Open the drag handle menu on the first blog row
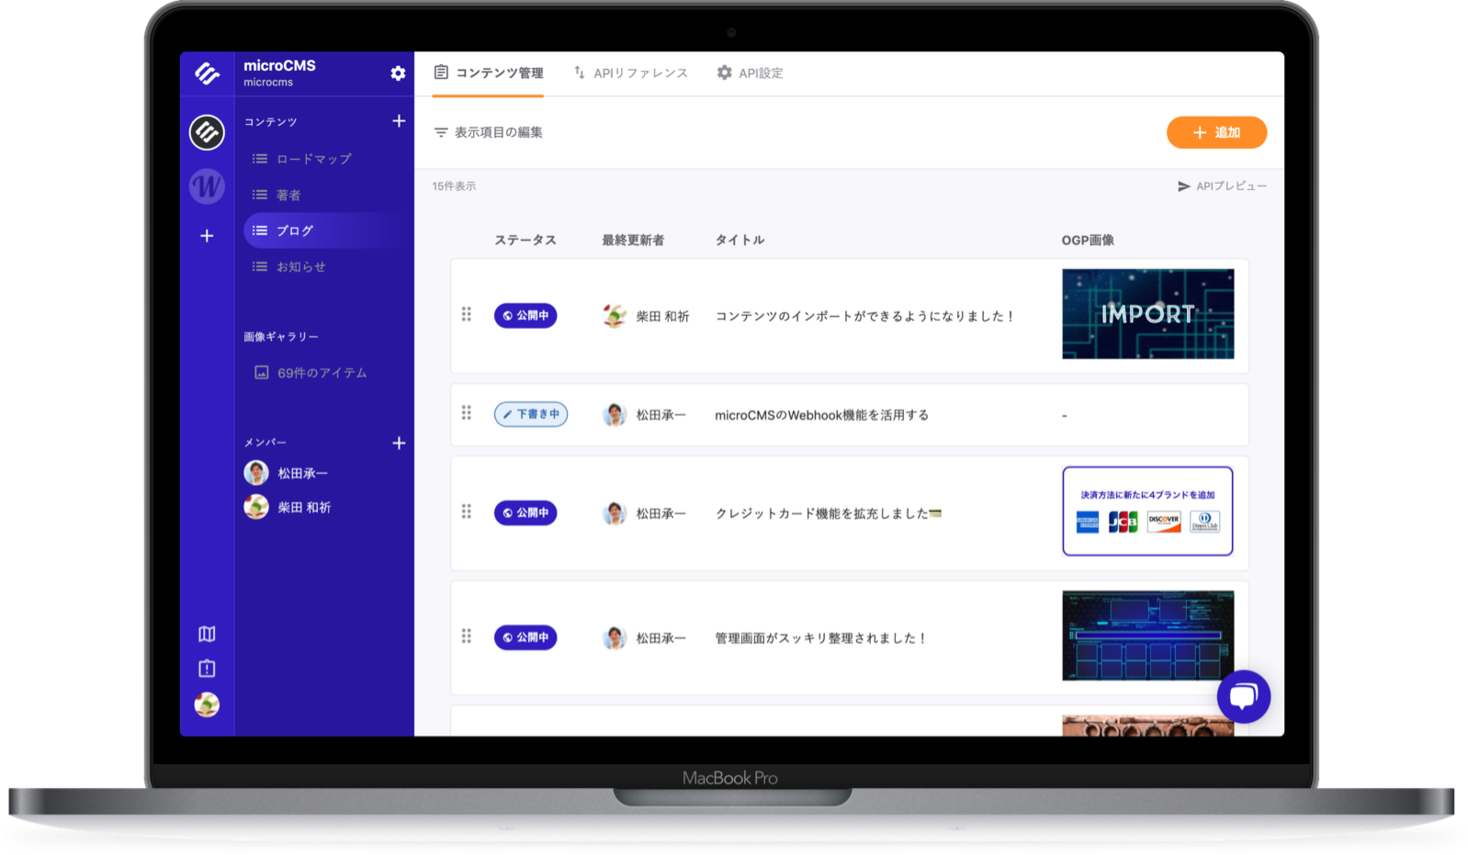The image size is (1468, 855). tap(466, 314)
